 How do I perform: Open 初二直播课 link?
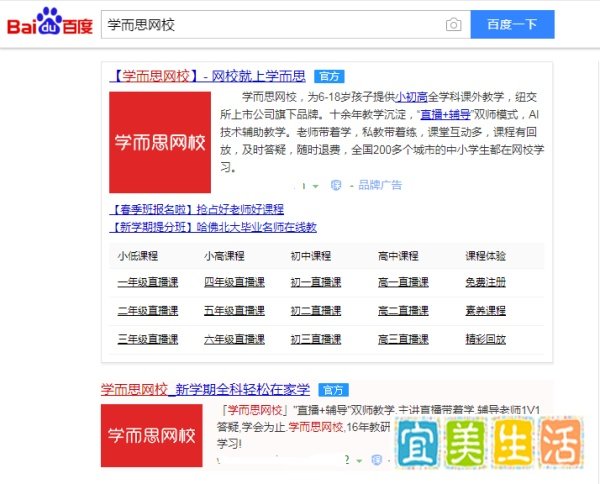click(x=316, y=311)
